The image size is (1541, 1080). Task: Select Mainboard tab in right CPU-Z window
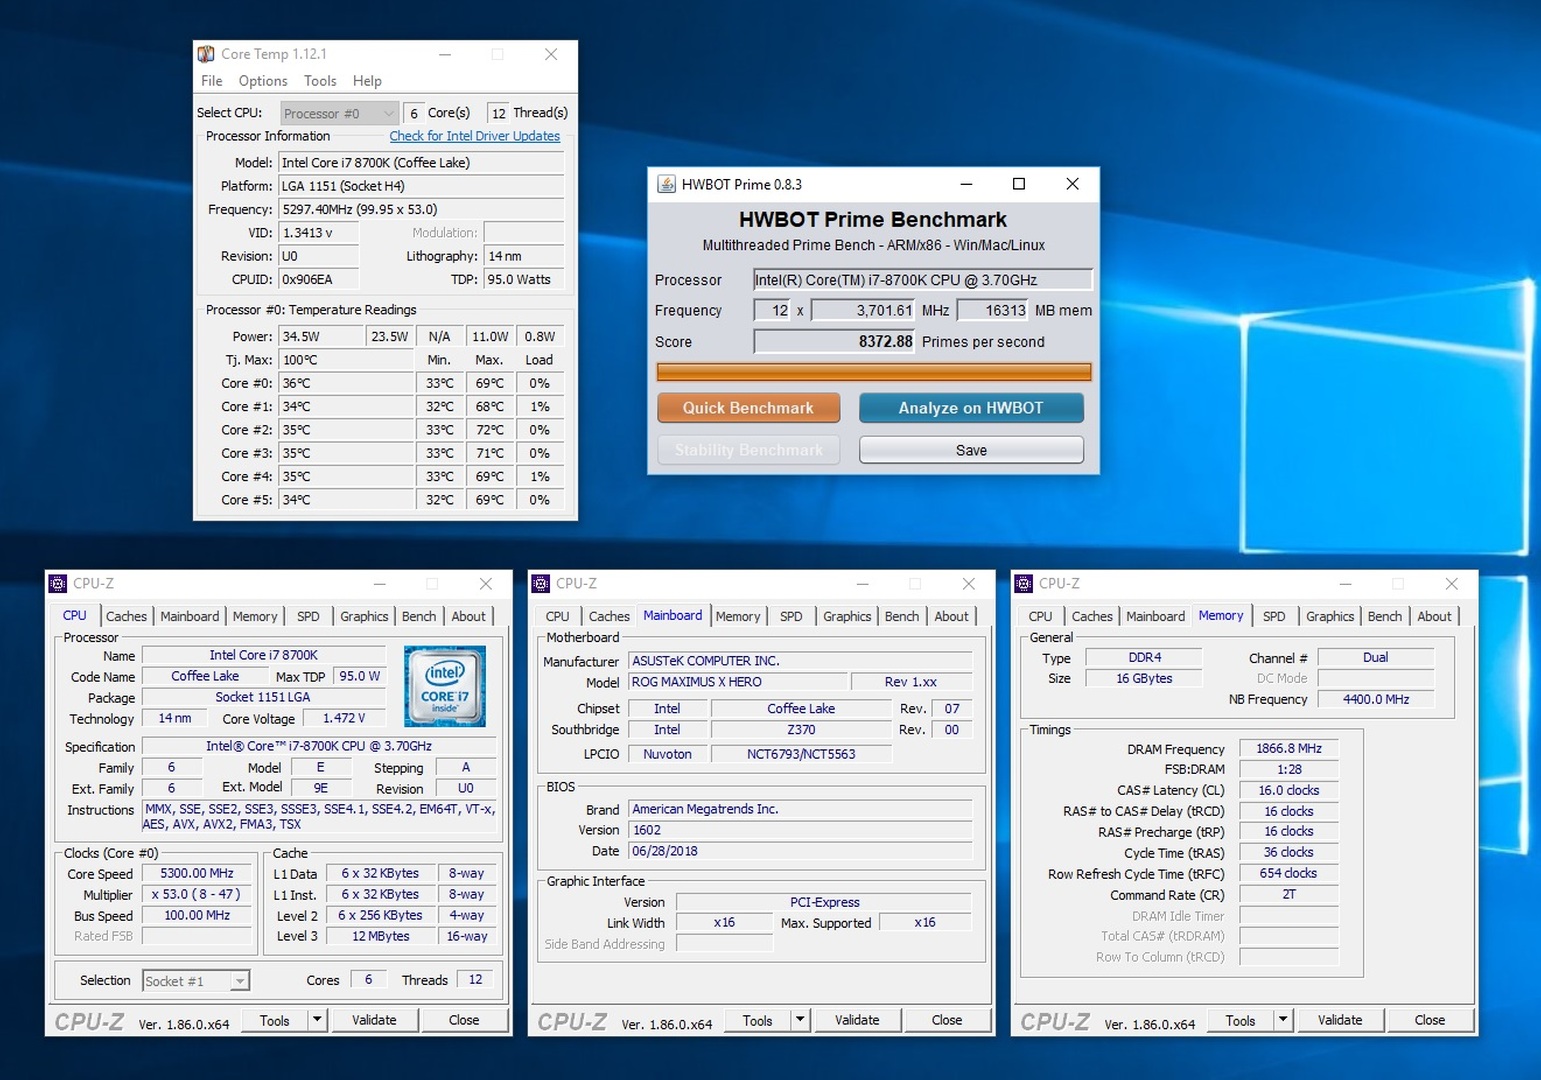[1155, 616]
